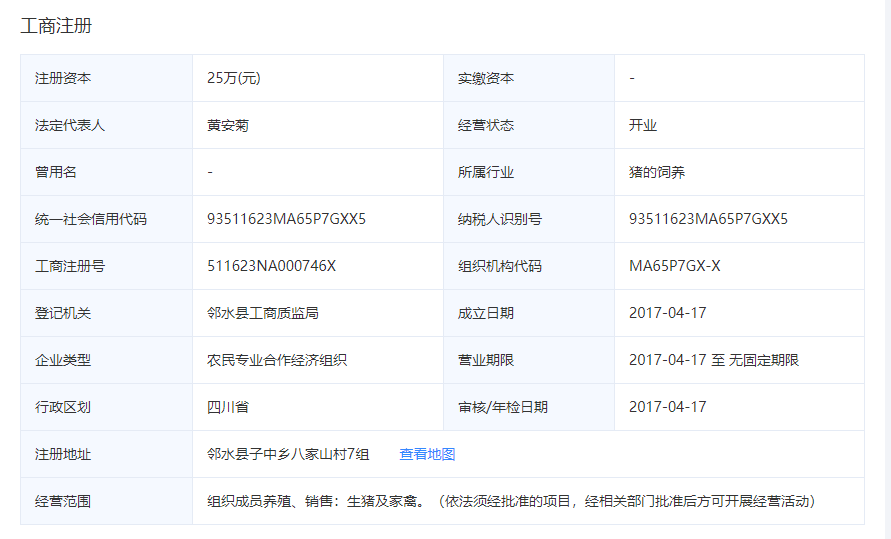Open the 查看地图 map link

point(427,454)
